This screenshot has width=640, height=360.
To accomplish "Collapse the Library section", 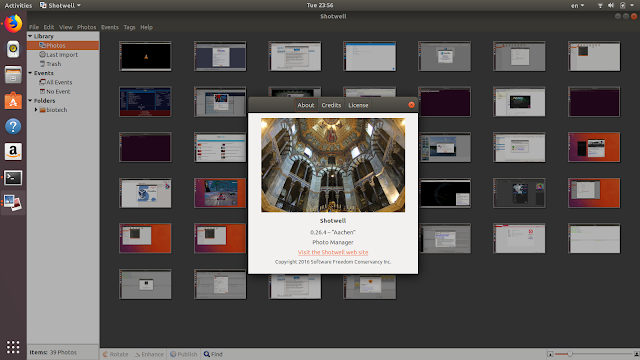I will tap(30, 36).
